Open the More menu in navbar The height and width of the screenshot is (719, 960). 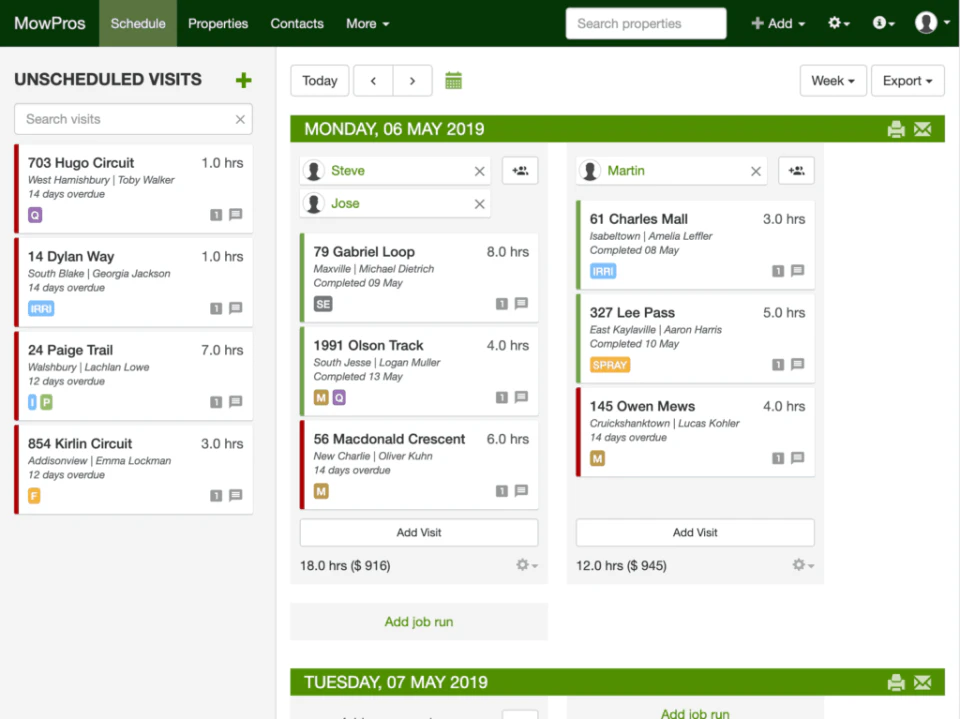[367, 23]
